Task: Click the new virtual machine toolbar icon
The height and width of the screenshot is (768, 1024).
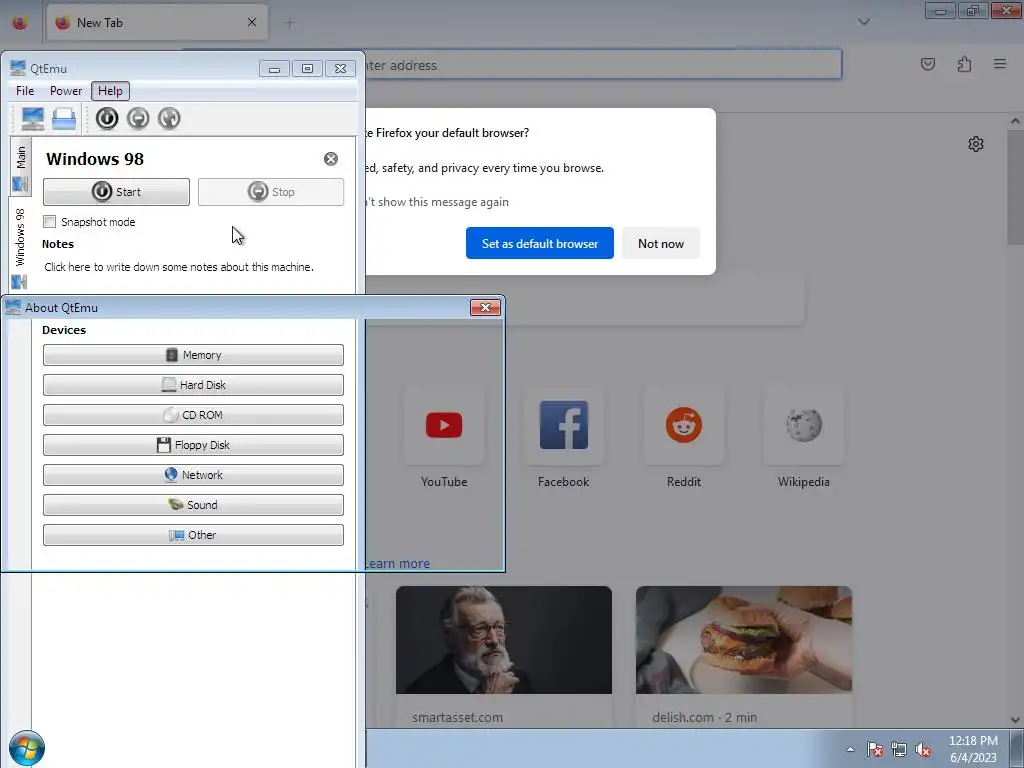Action: point(33,118)
